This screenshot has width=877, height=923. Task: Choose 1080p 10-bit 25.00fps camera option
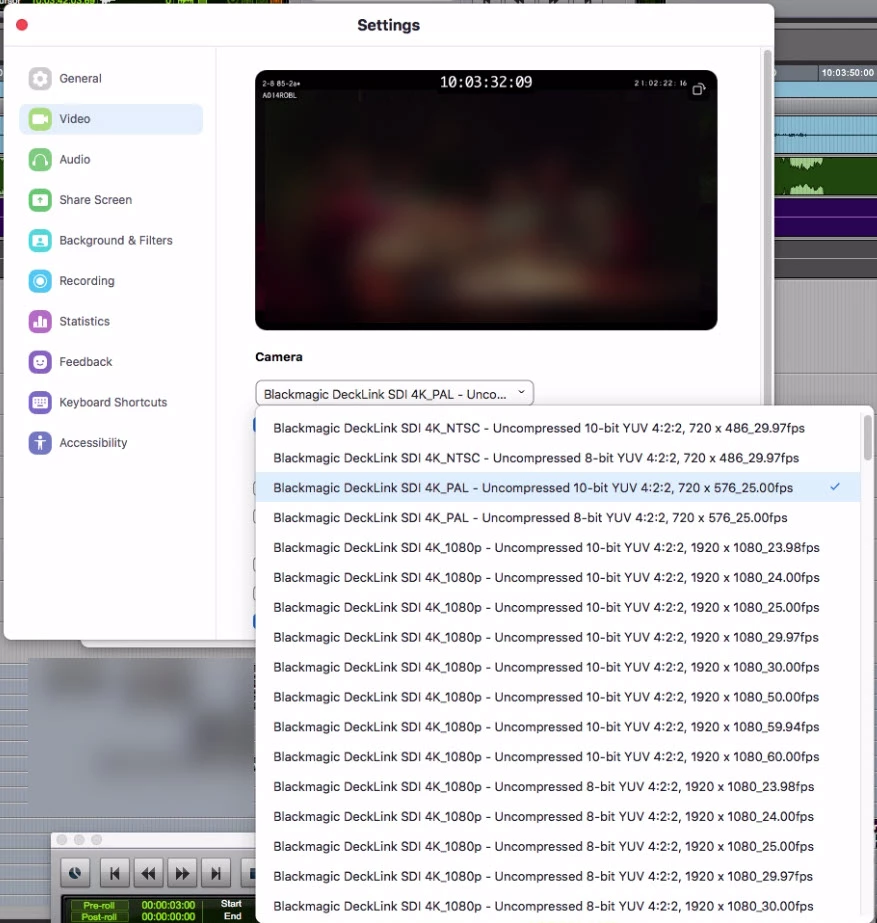point(558,607)
